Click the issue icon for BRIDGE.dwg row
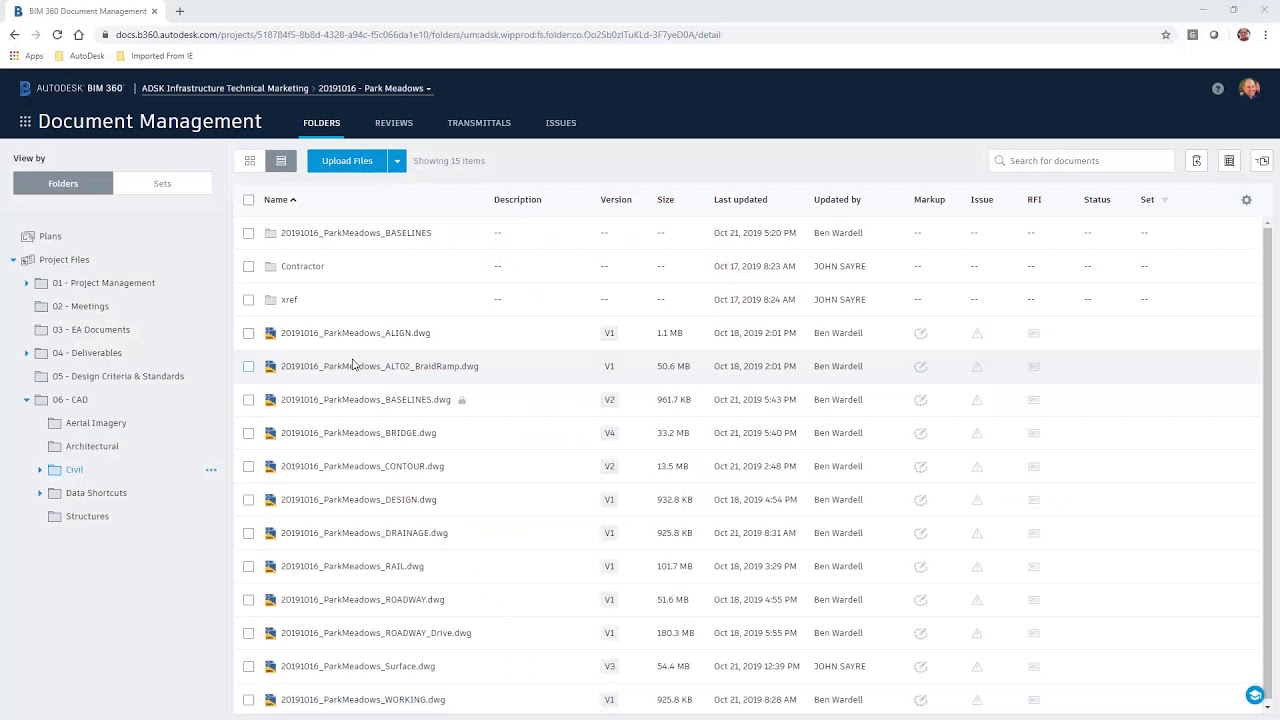Image resolution: width=1280 pixels, height=720 pixels. [x=977, y=433]
